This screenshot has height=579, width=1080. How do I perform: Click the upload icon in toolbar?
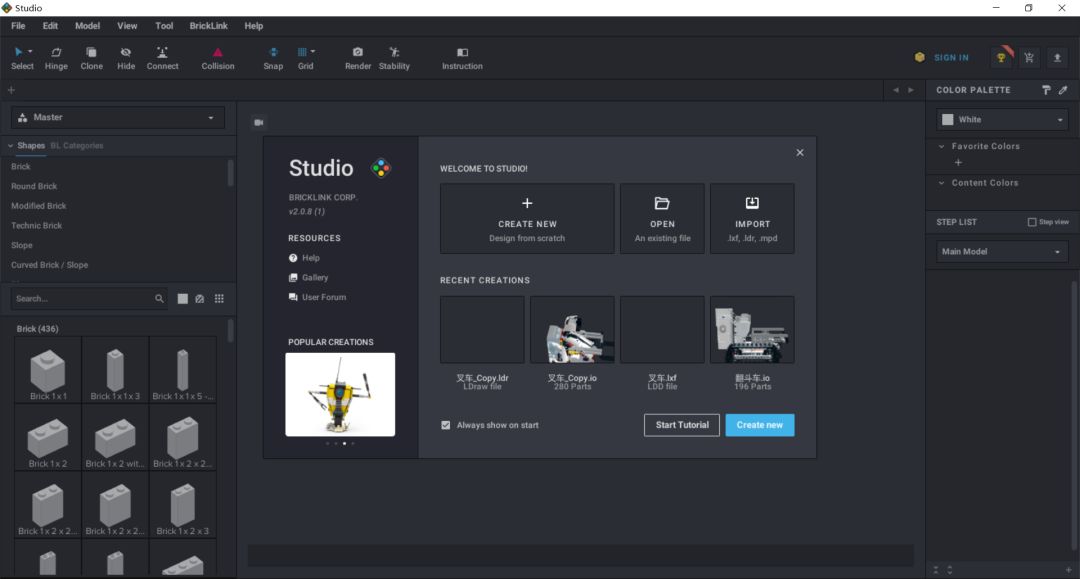click(1057, 58)
